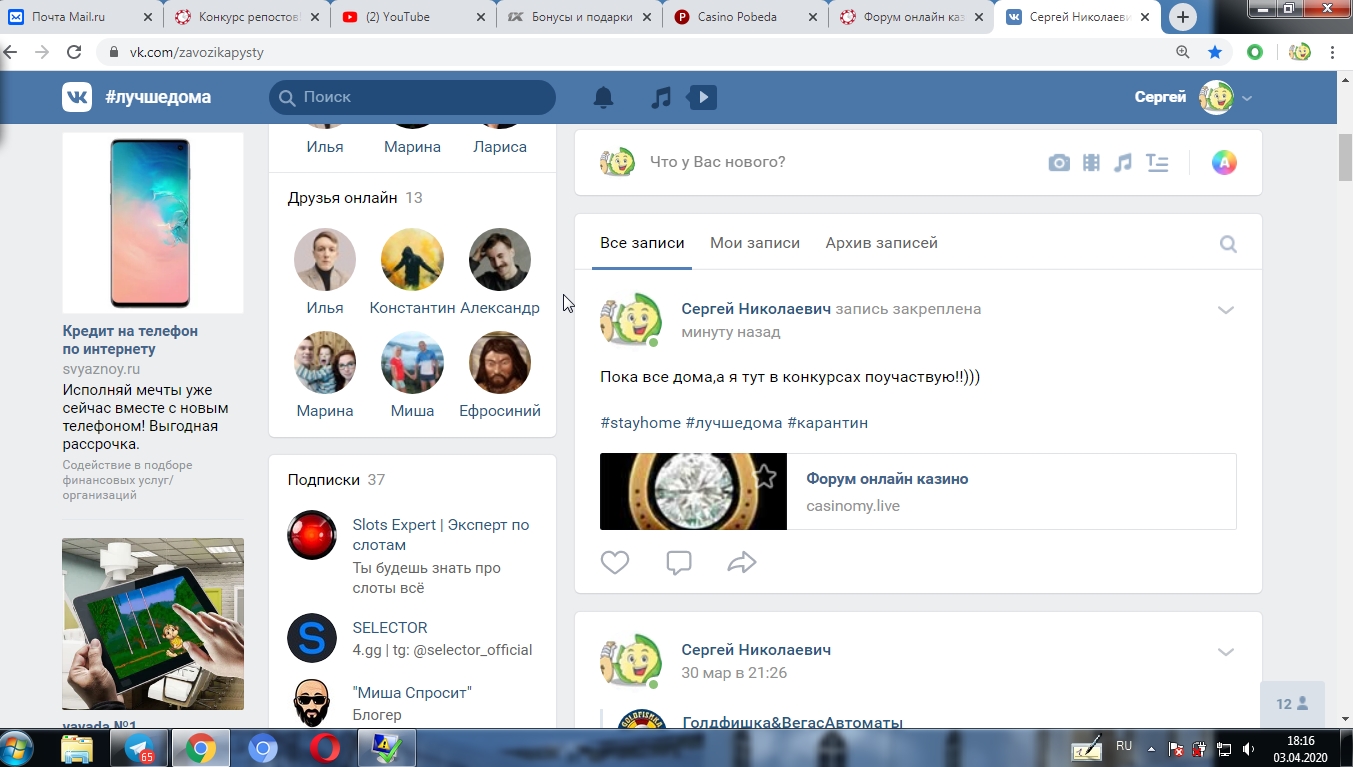
Task: Open online friend Ефросиний's avatar
Action: coord(500,362)
